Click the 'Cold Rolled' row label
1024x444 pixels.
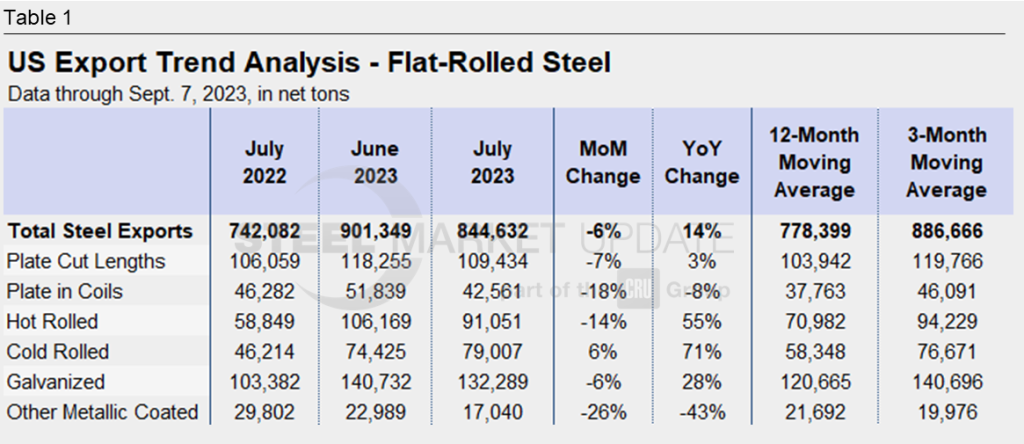click(57, 352)
